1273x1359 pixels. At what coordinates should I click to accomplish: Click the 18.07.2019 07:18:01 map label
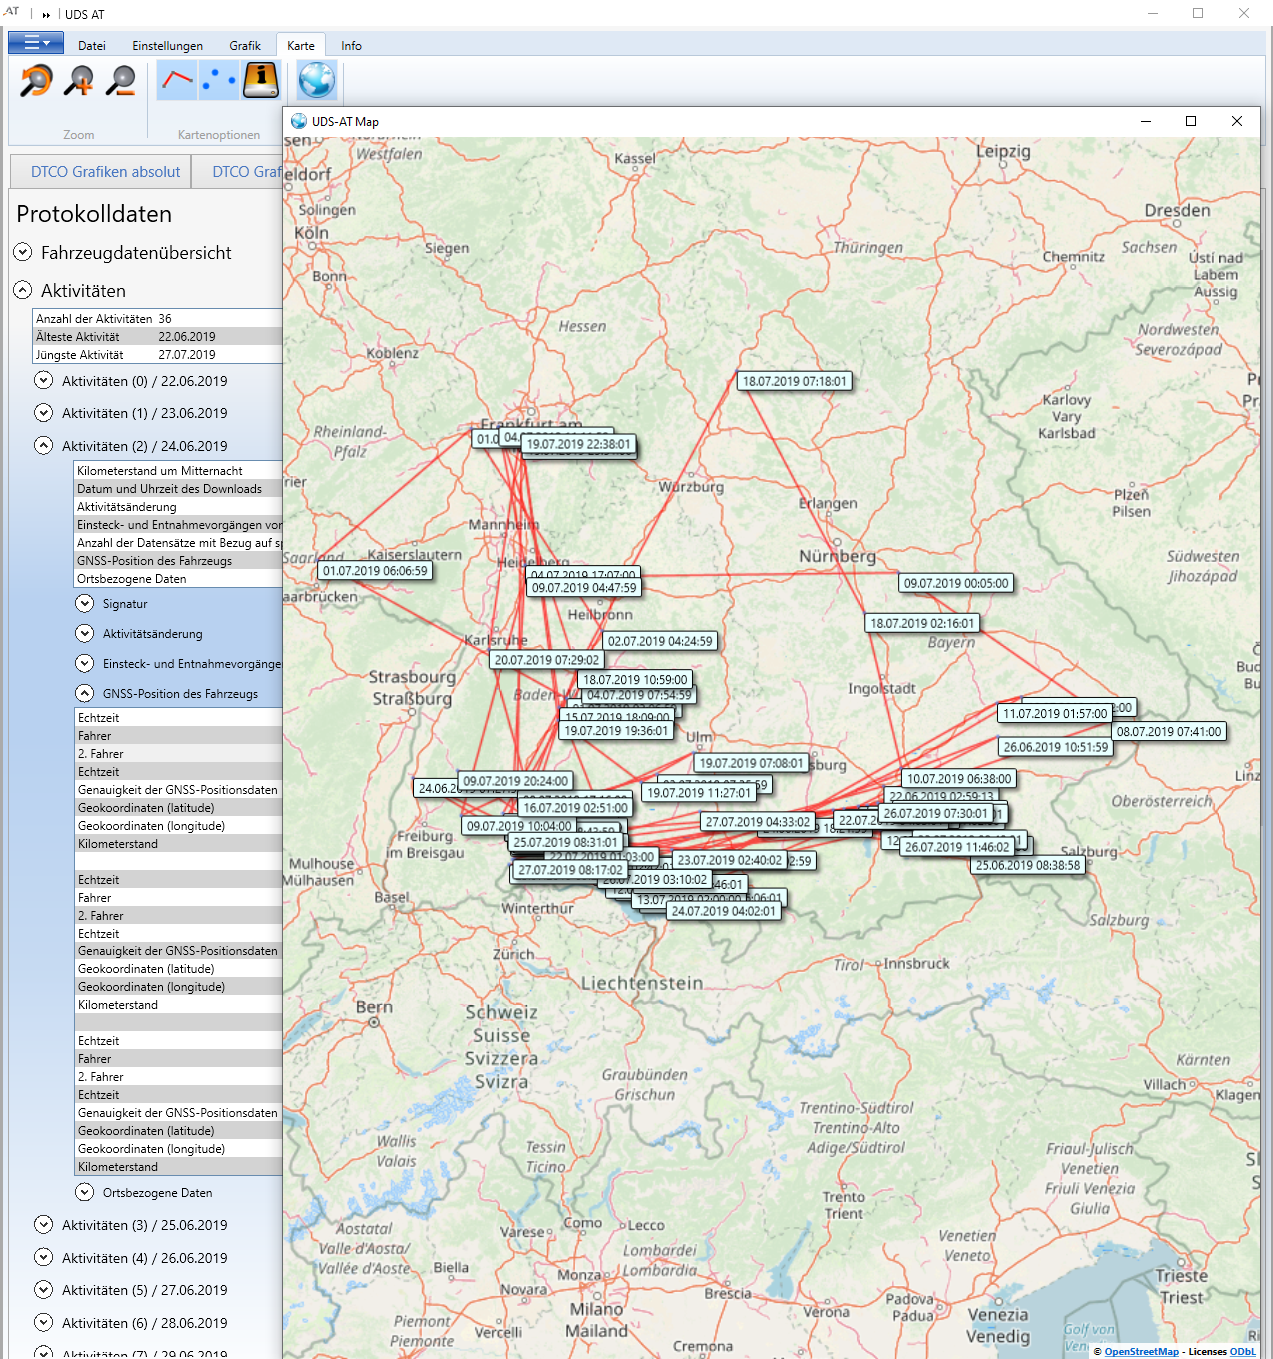pyautogui.click(x=794, y=381)
